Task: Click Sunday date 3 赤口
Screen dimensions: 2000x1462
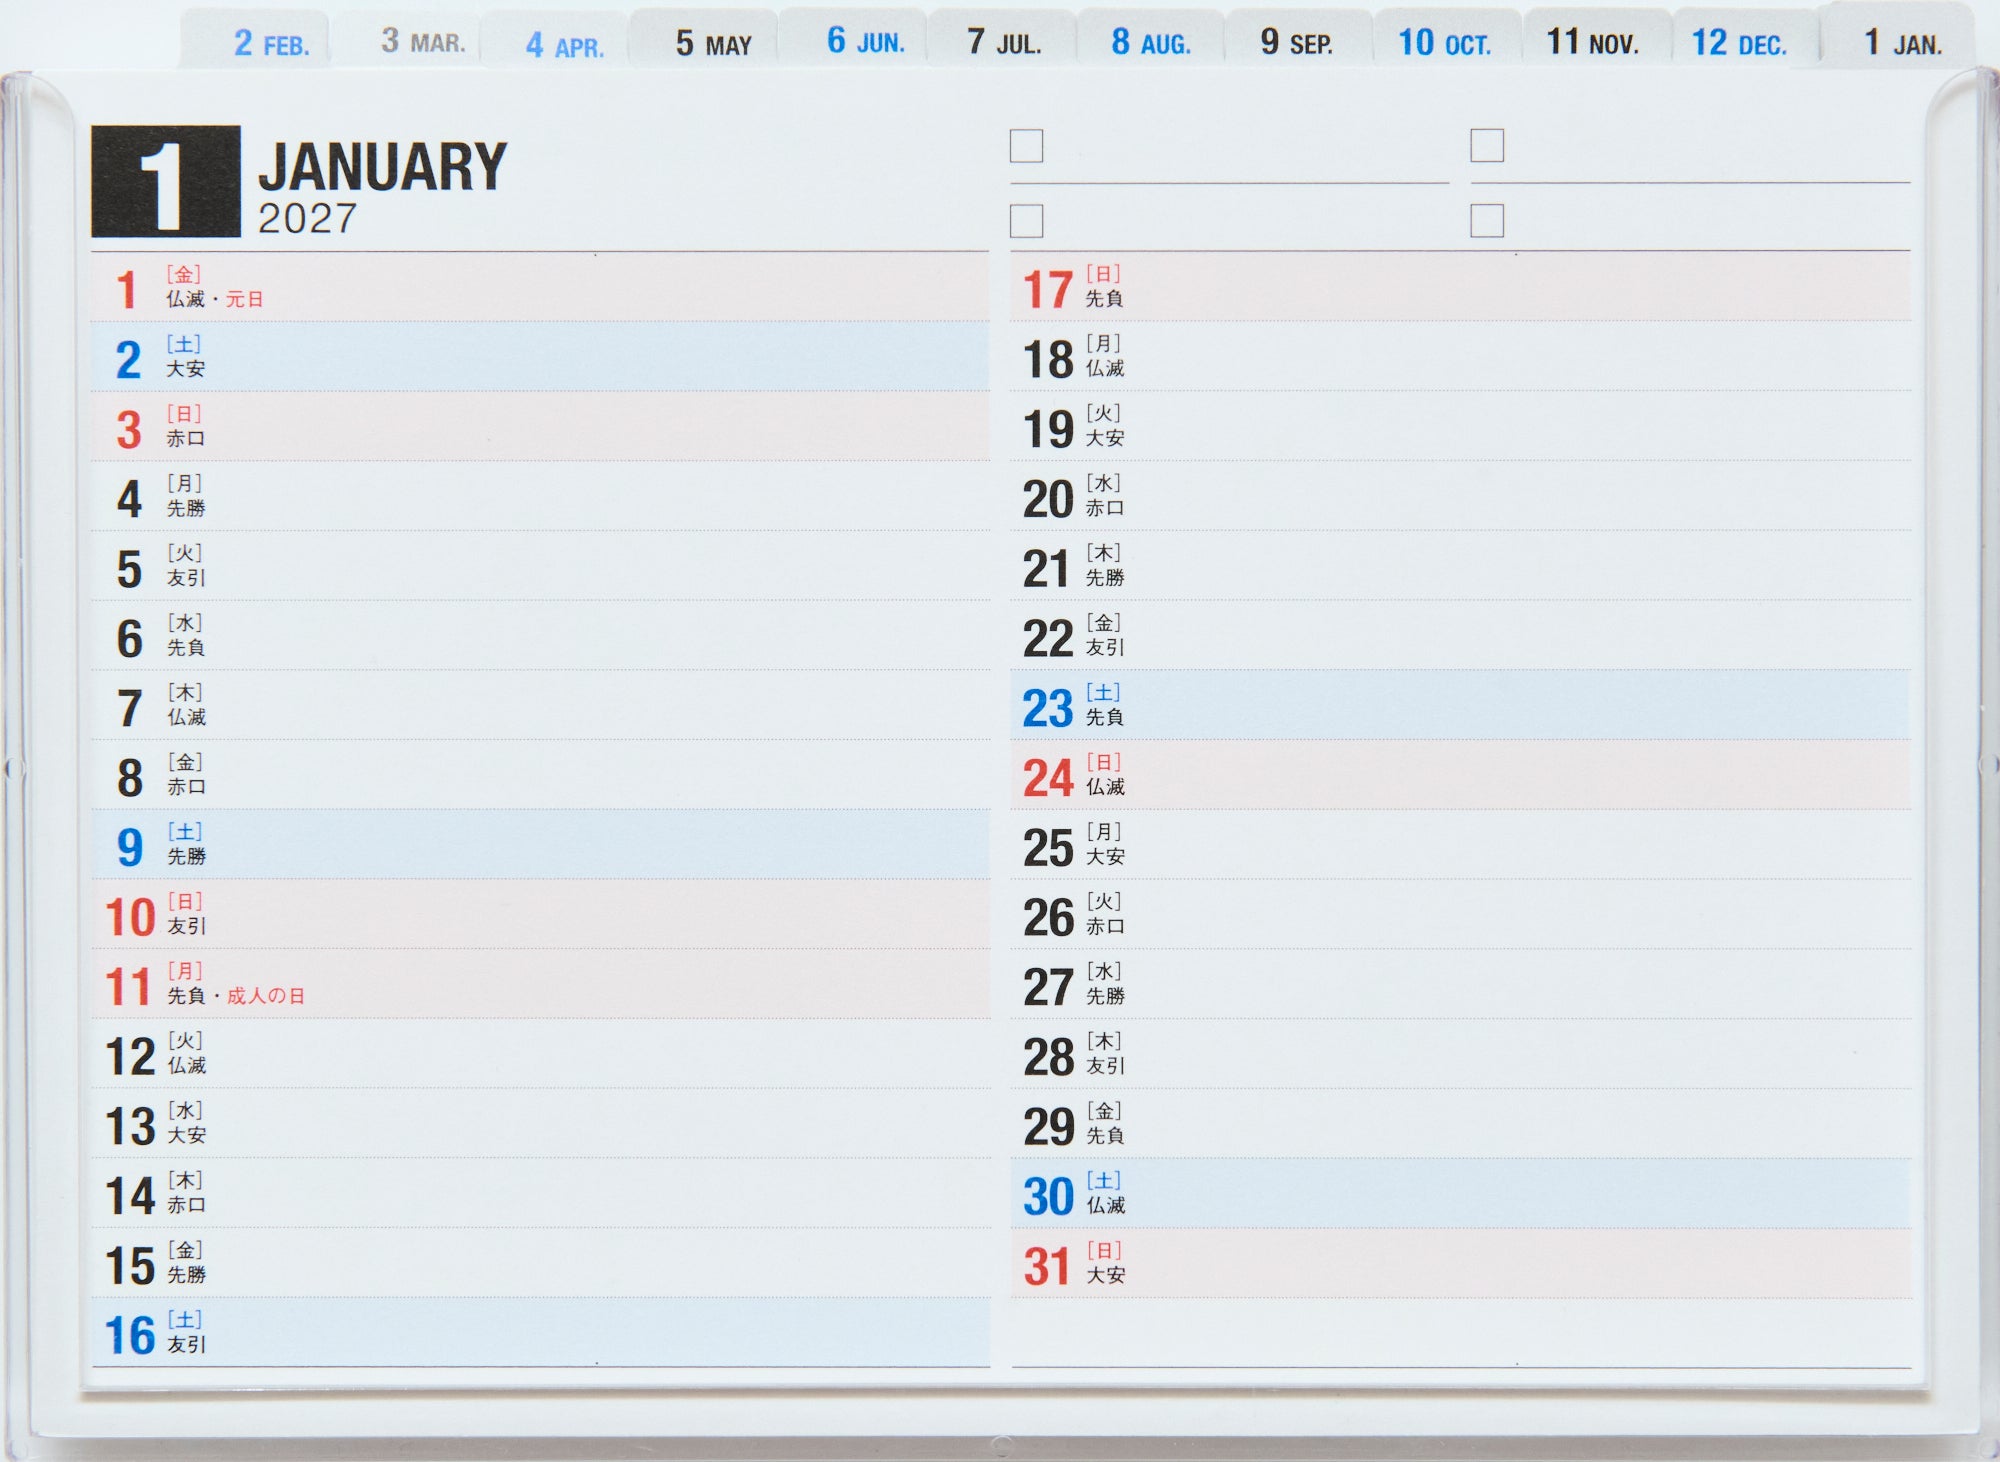Action: 540,427
